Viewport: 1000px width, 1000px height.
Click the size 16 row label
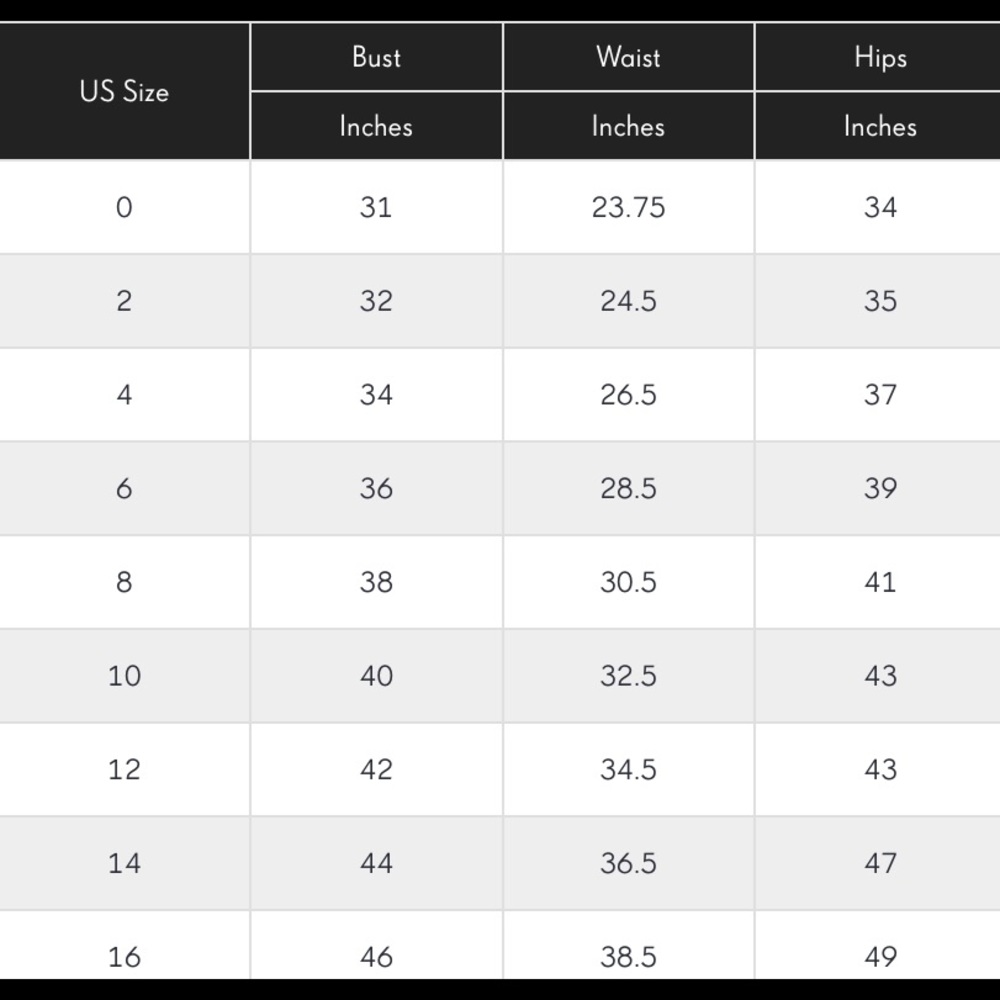[x=124, y=956]
